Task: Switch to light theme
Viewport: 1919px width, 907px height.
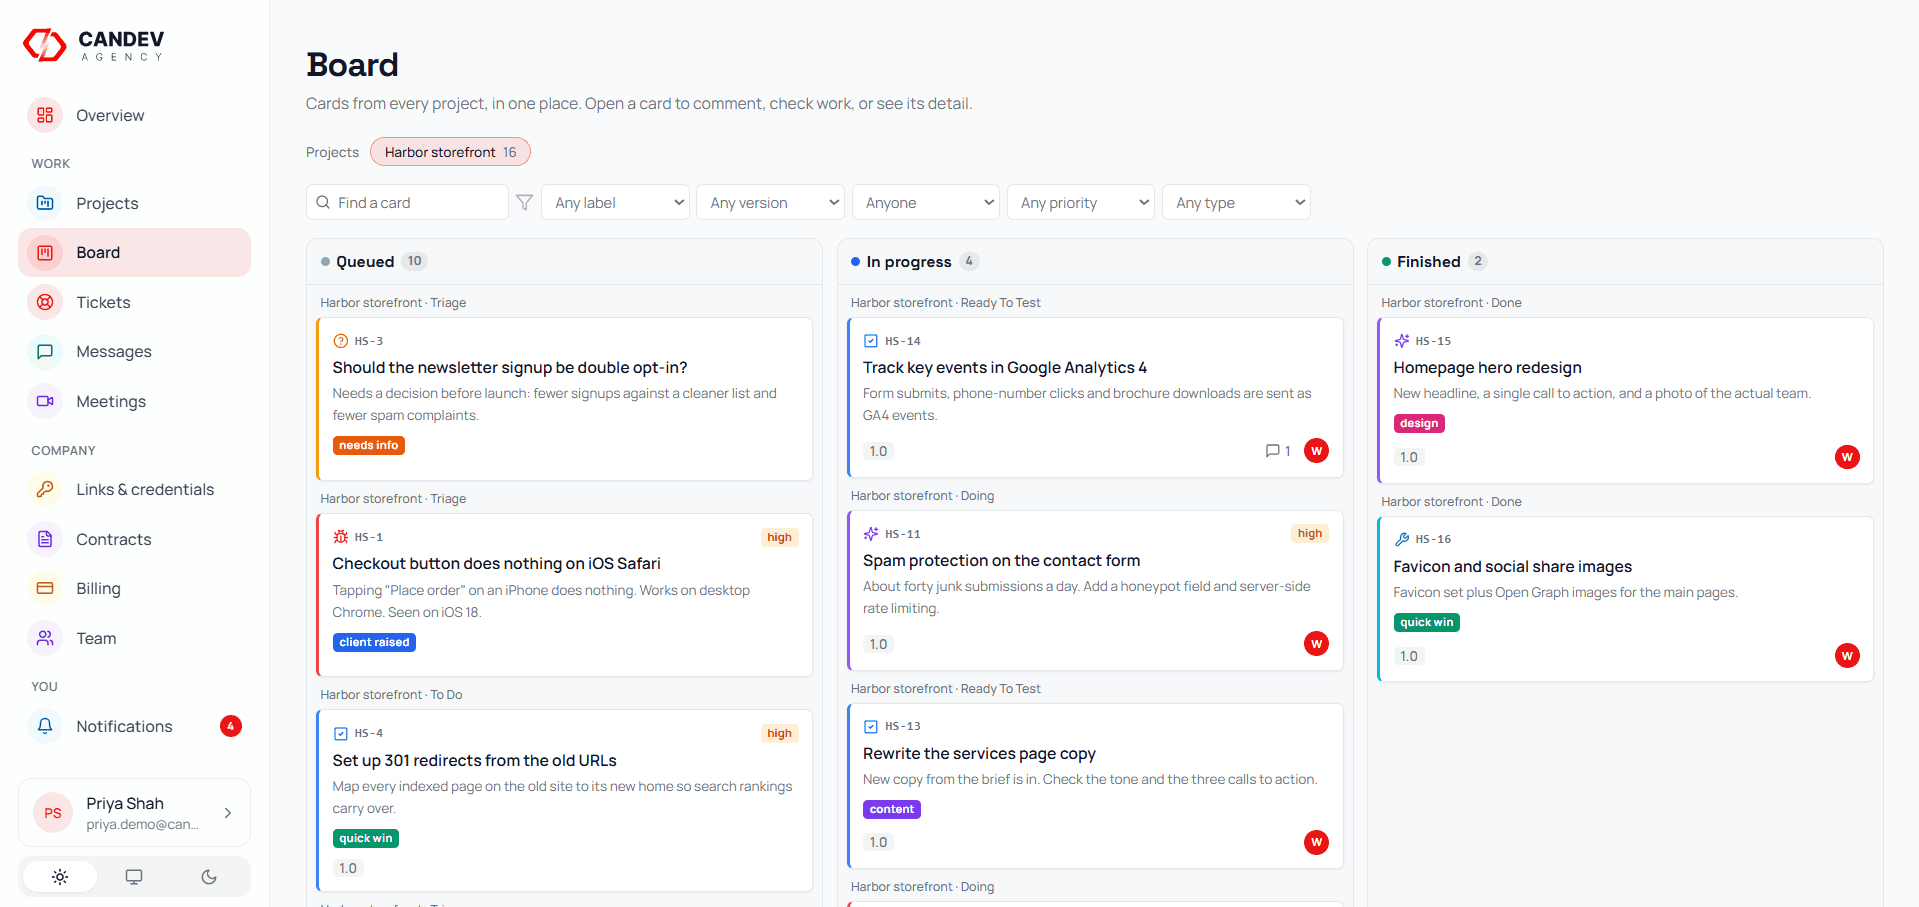Action: click(x=60, y=877)
